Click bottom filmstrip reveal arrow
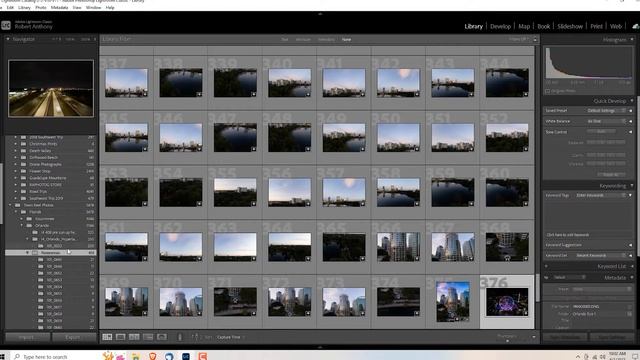 320,347
